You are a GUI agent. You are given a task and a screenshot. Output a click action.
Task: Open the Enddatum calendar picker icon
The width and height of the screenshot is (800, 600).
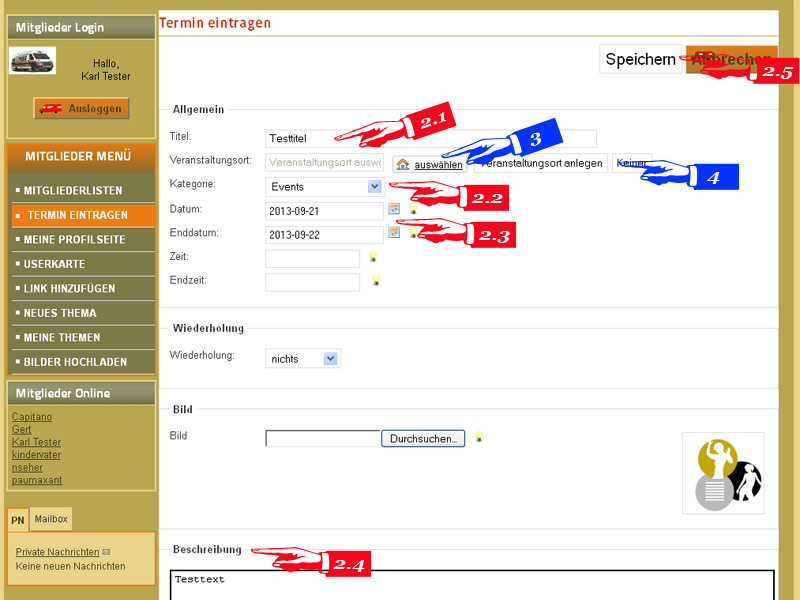[394, 232]
